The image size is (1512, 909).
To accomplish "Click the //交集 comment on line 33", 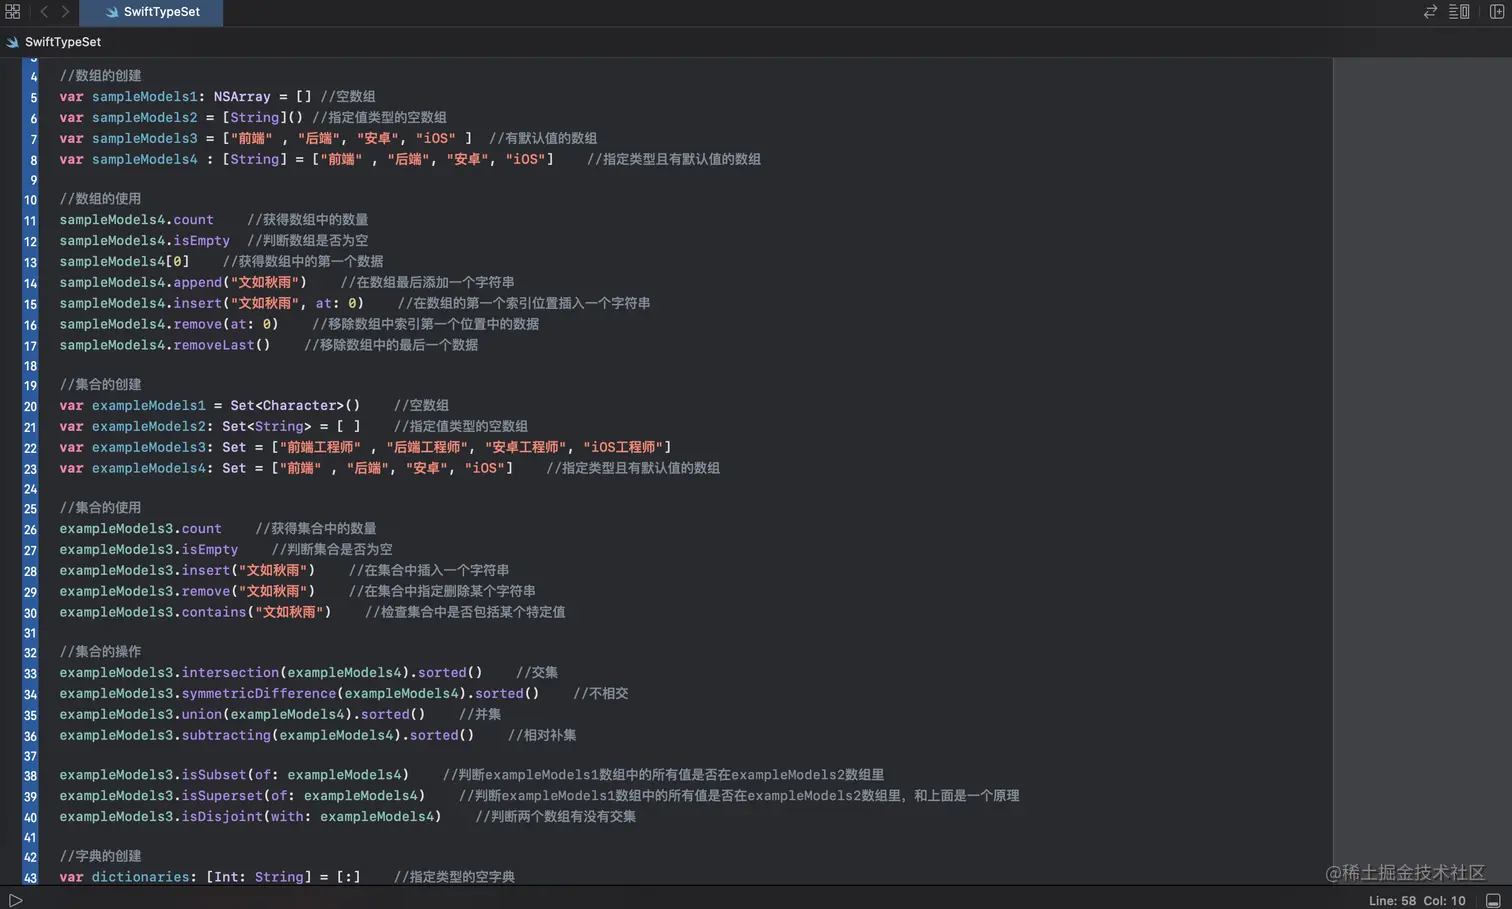I will click(537, 673).
